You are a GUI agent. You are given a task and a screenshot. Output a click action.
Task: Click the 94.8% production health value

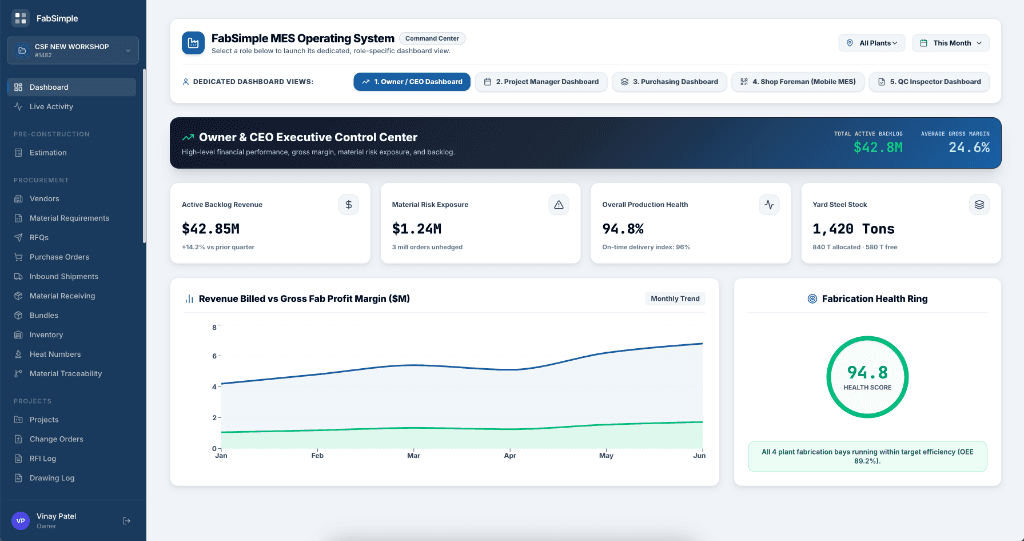click(622, 229)
